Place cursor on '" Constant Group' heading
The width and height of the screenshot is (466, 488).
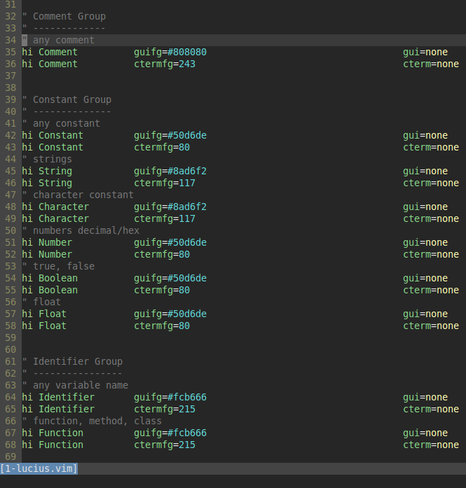pyautogui.click(x=67, y=100)
